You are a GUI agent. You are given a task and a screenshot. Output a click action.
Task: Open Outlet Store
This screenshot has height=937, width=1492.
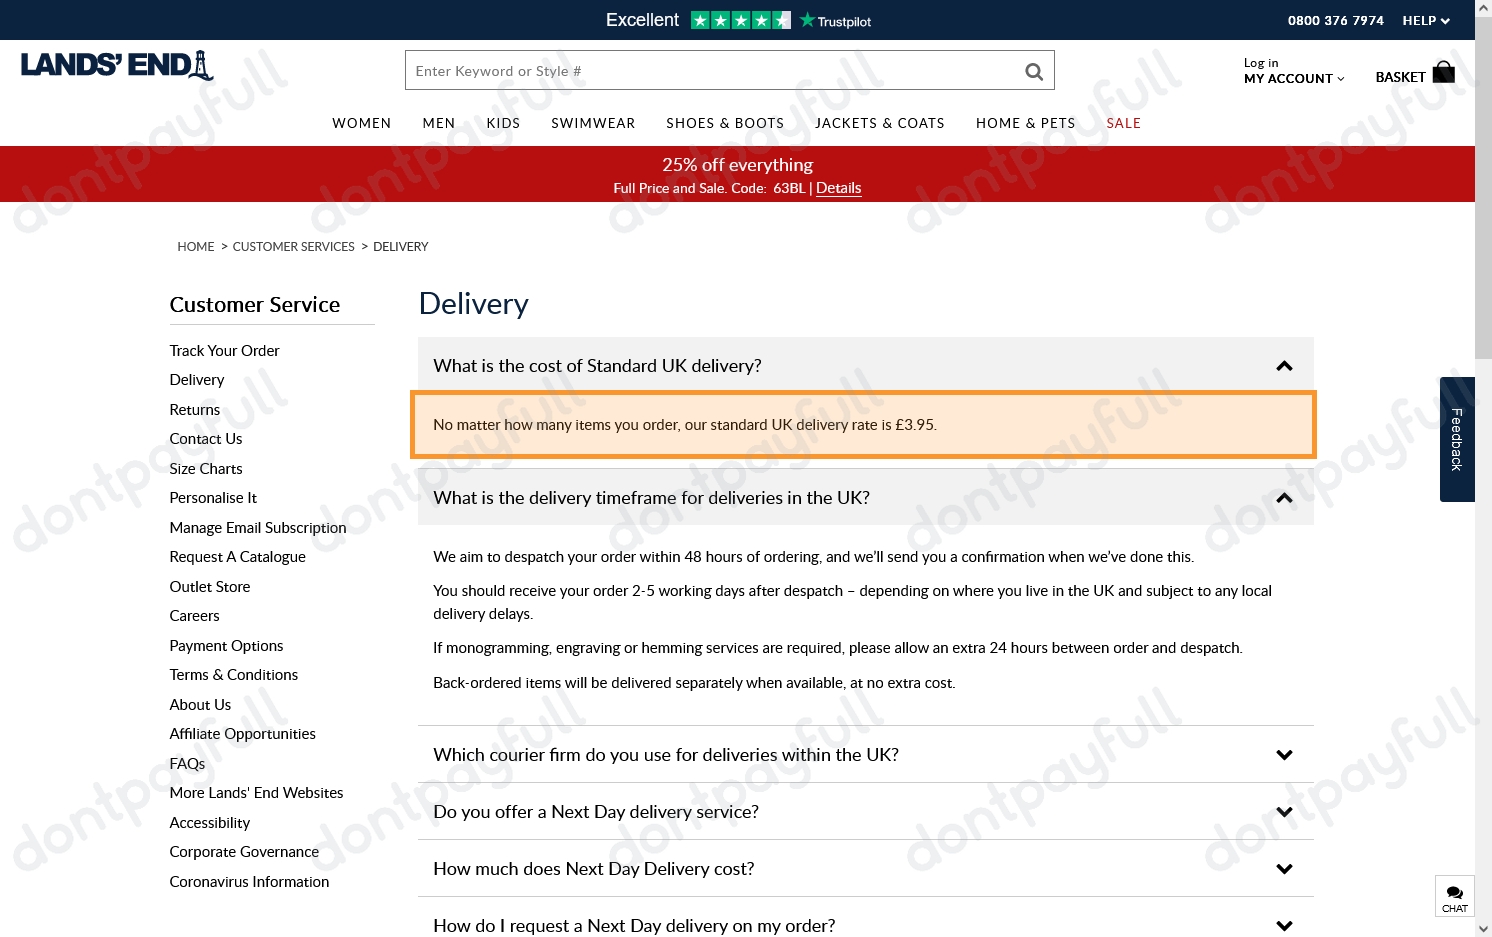coord(210,587)
